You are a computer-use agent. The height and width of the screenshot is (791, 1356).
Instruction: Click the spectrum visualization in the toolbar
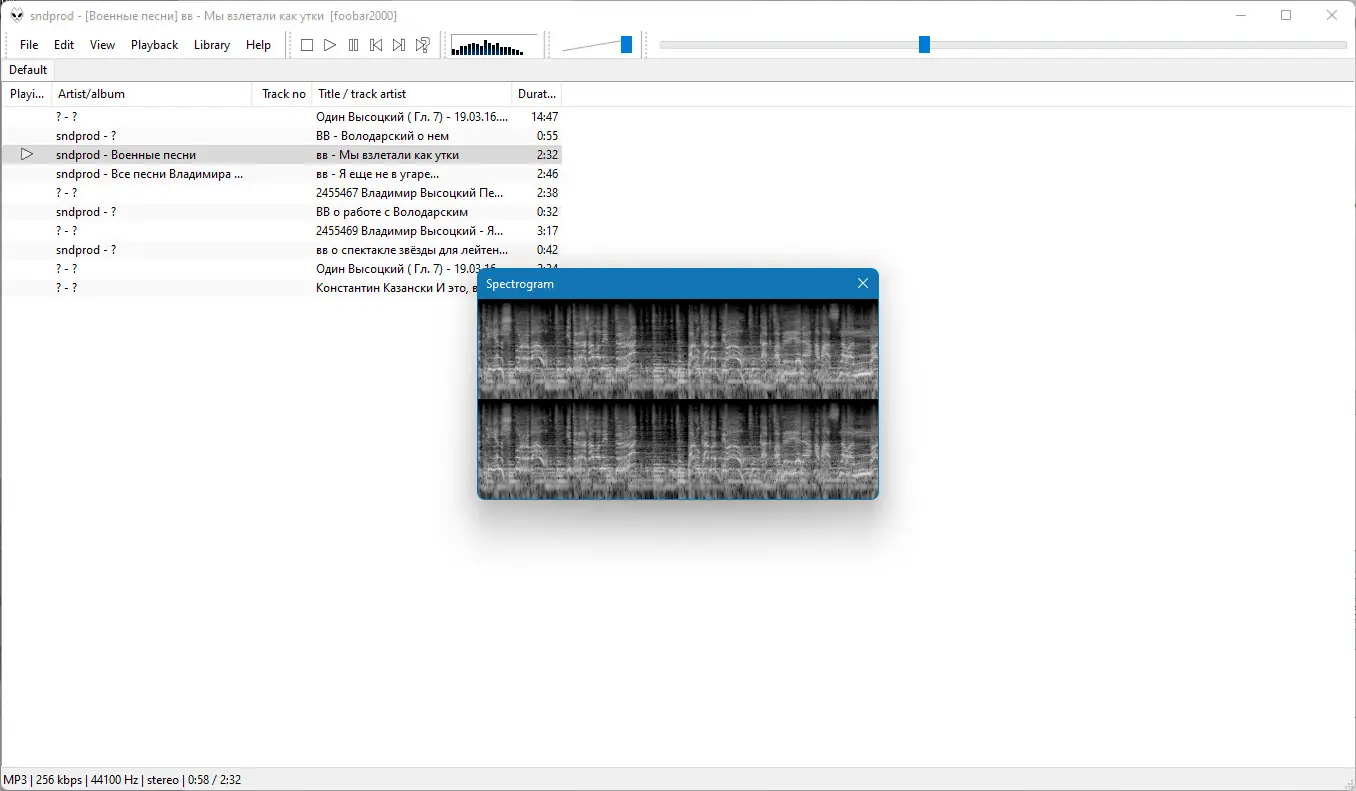pyautogui.click(x=494, y=46)
